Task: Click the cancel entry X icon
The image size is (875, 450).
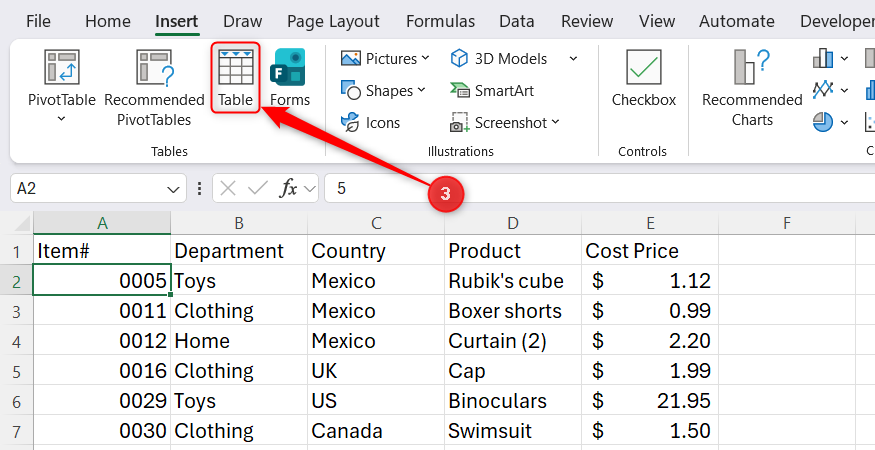Action: [x=228, y=189]
